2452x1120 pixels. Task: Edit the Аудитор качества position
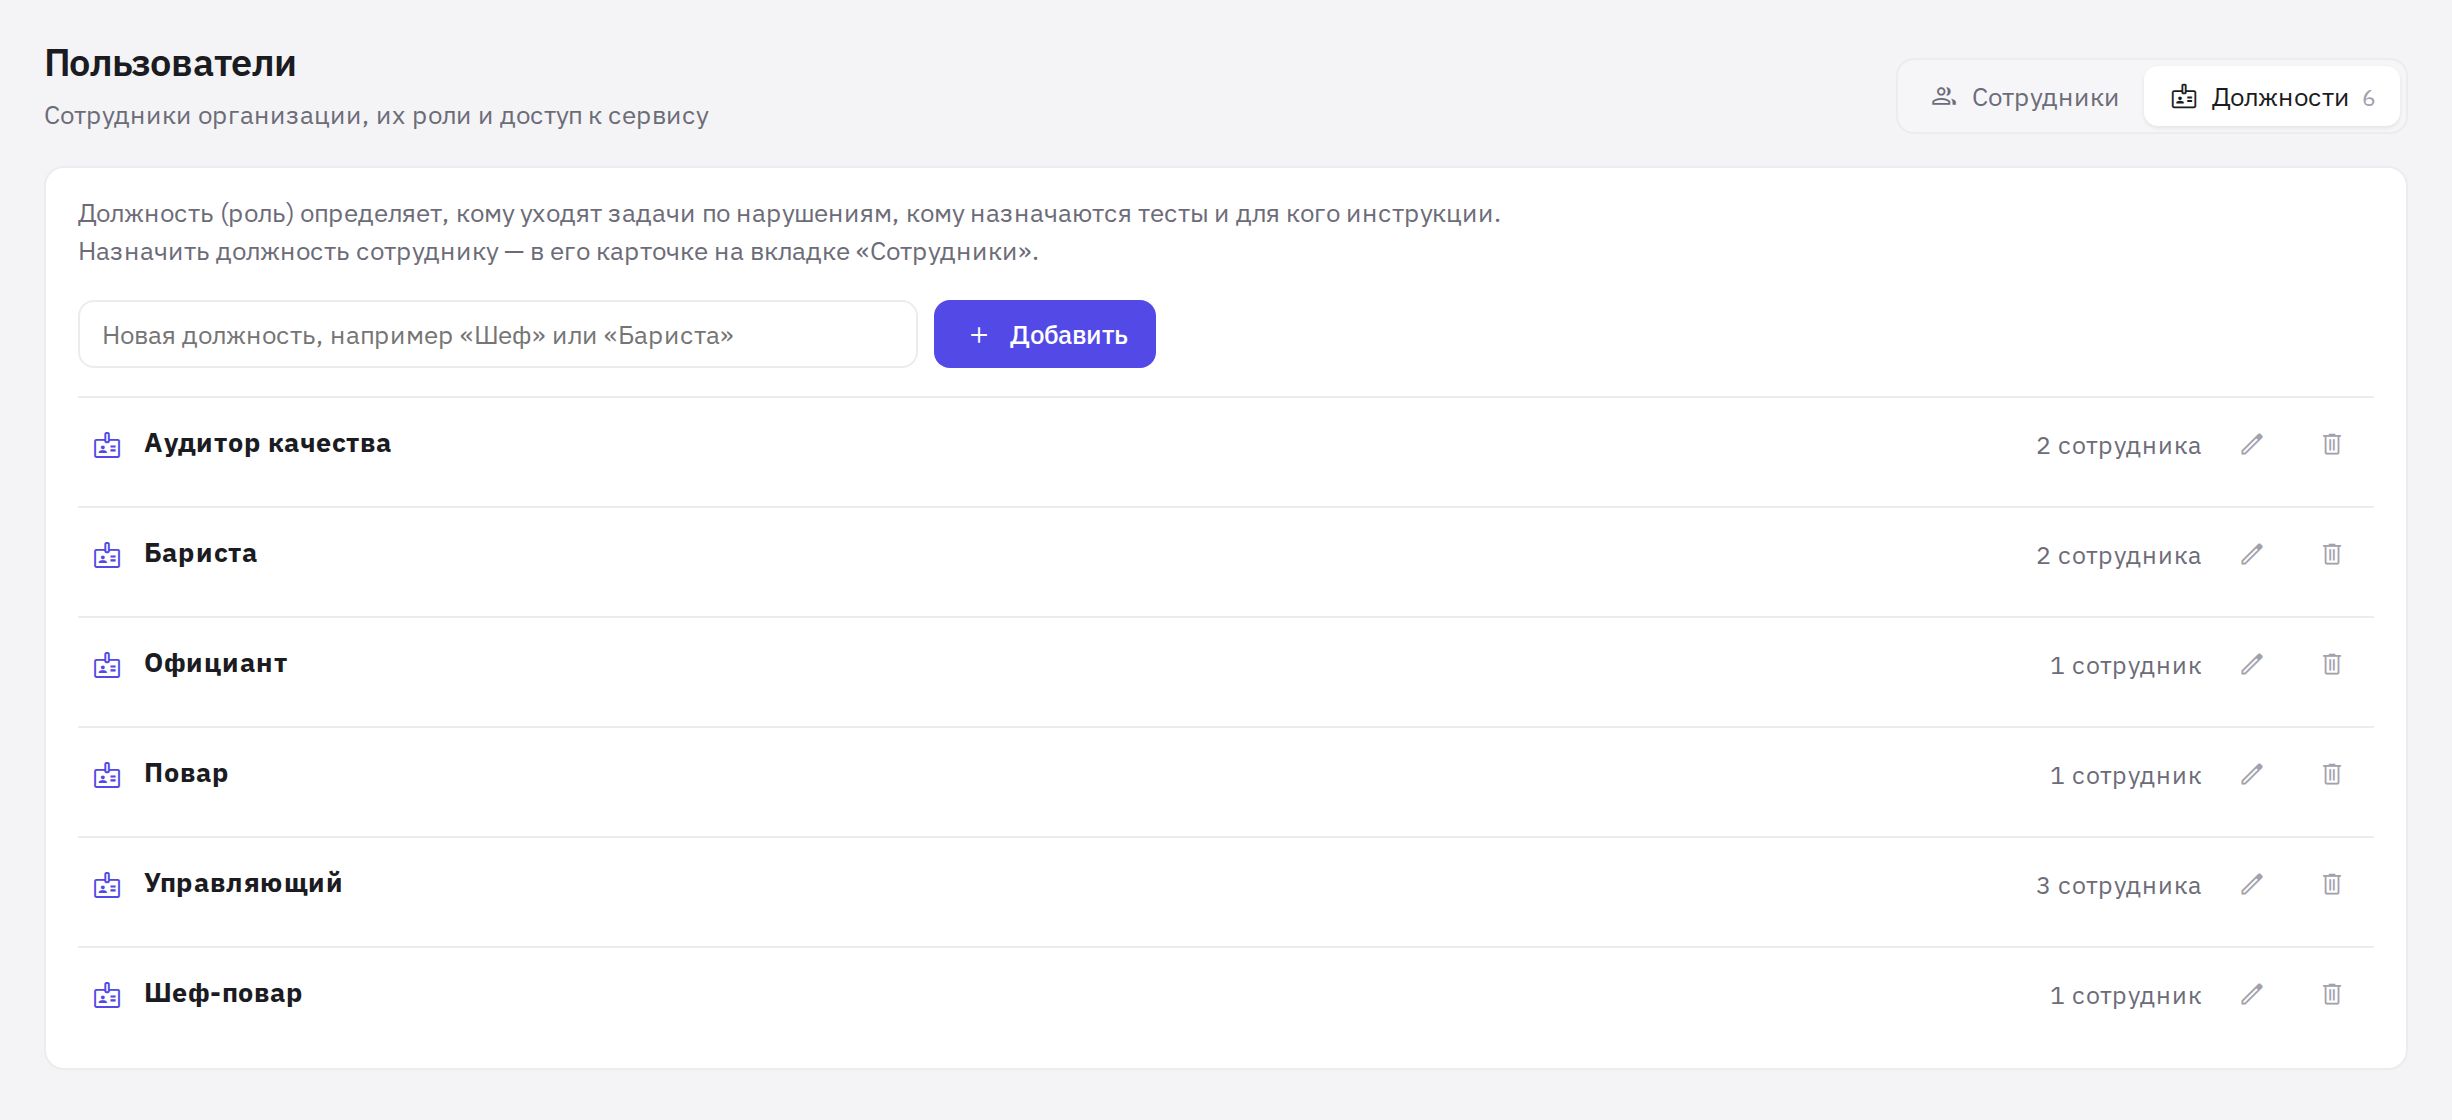tap(2251, 444)
